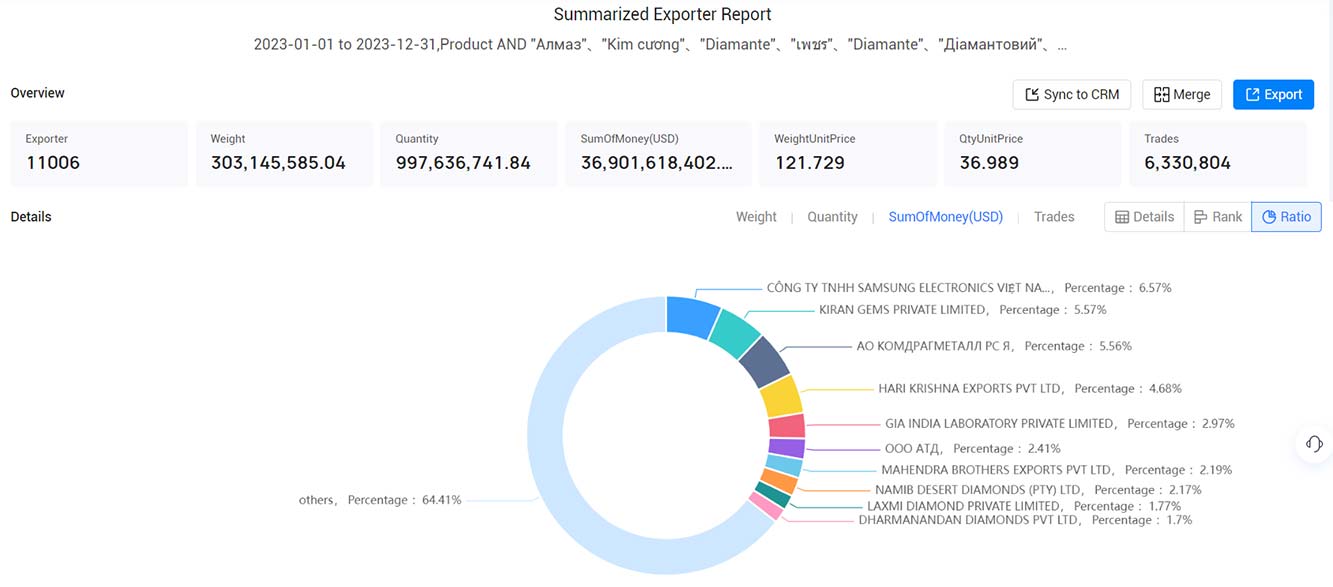Switch to the Weight metric tab
This screenshot has height=587, width=1333.
756,217
